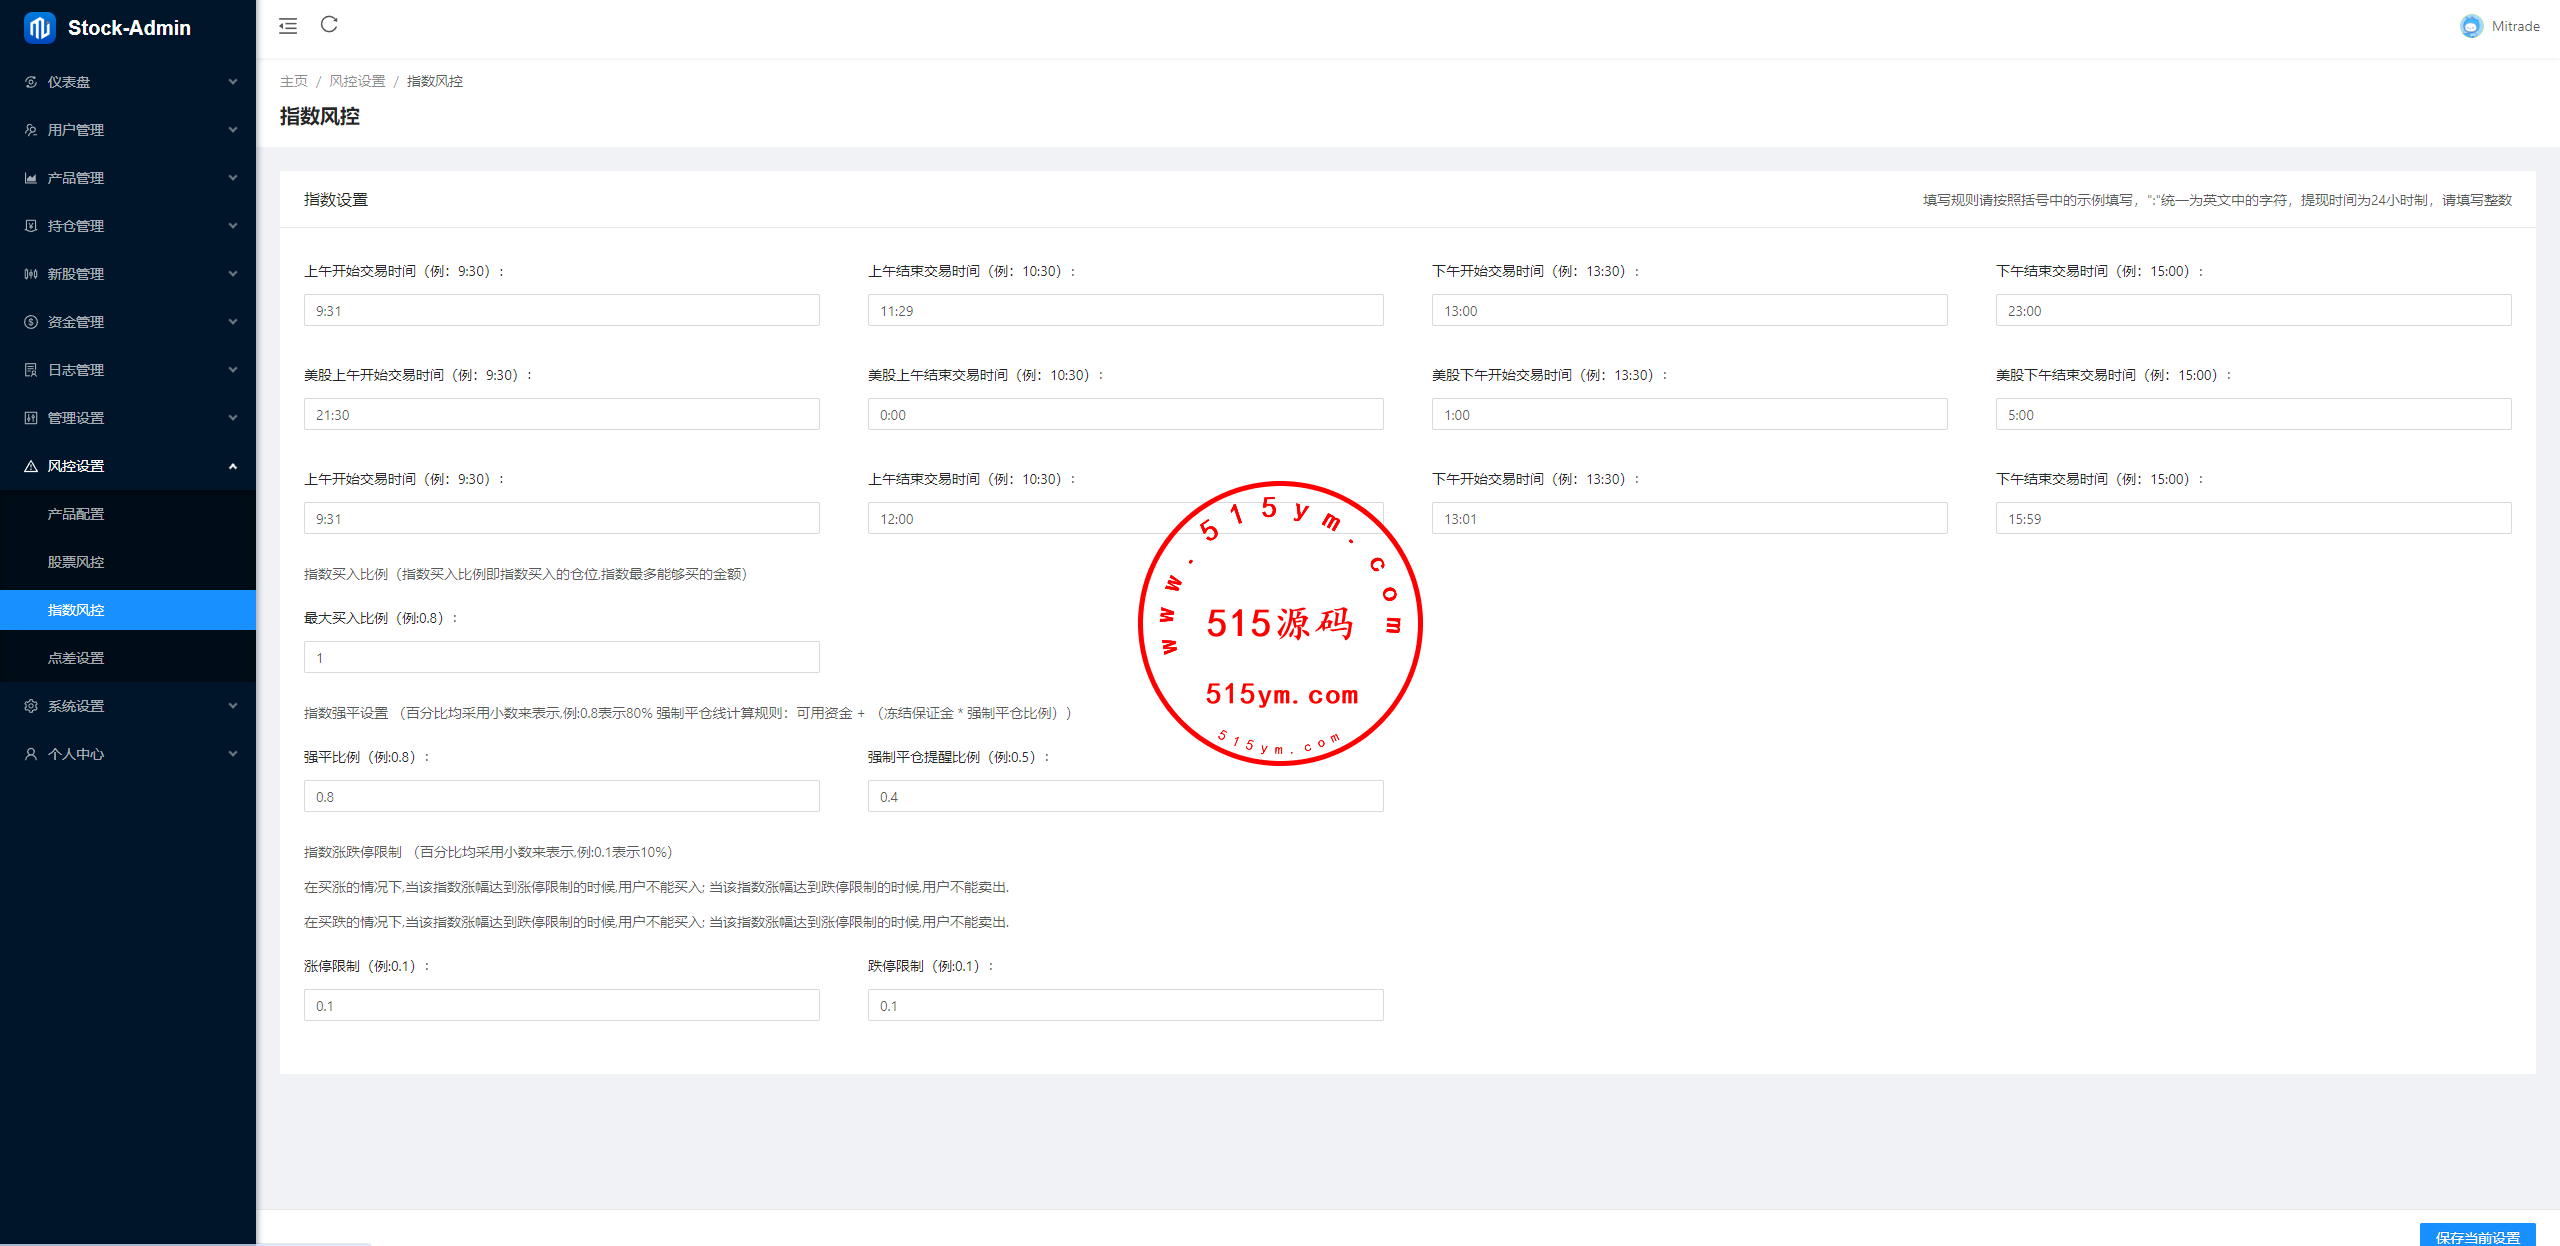Viewport: 2560px width, 1246px height.
Task: Click the Mitrade user avatar icon
Action: click(2471, 27)
